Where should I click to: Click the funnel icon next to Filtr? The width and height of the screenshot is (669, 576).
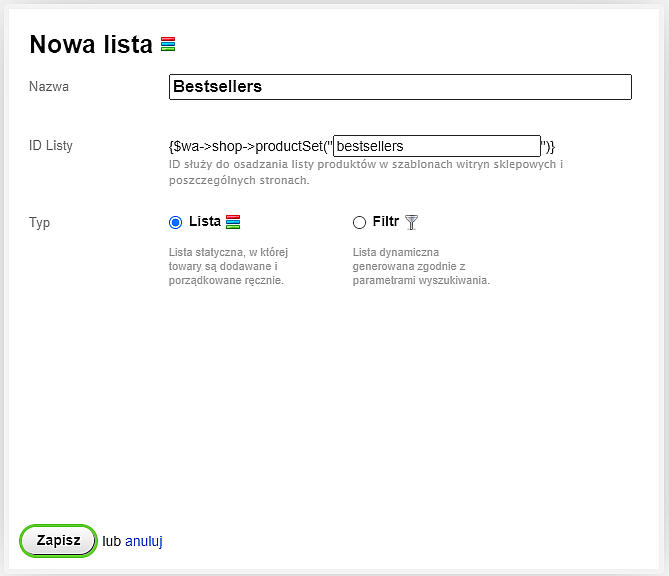click(x=411, y=222)
